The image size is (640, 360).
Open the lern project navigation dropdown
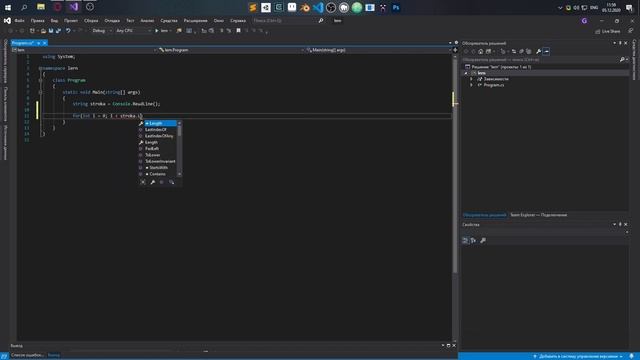click(x=84, y=50)
